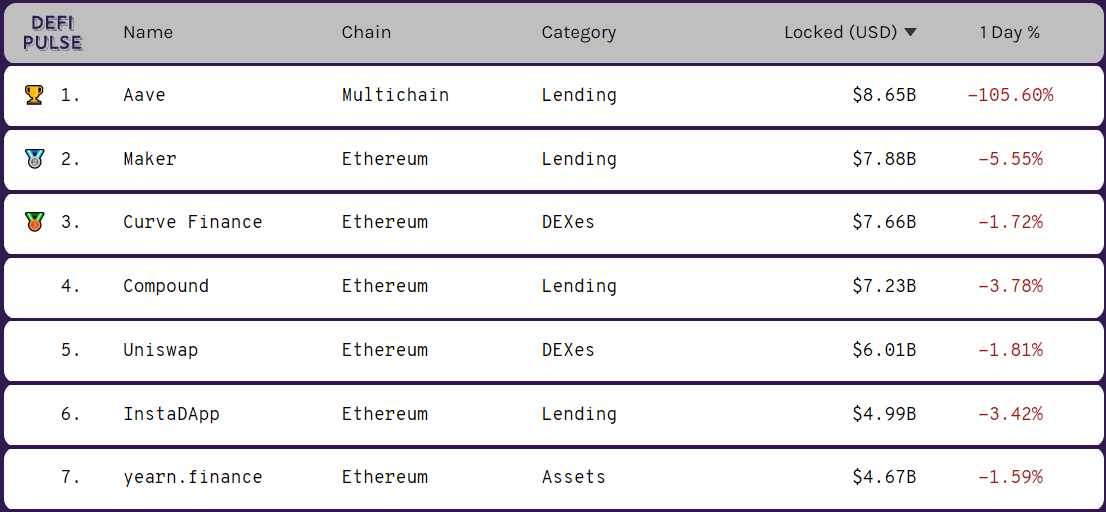Click the DeFi Pulse logo
The image size is (1106, 512).
[x=52, y=33]
